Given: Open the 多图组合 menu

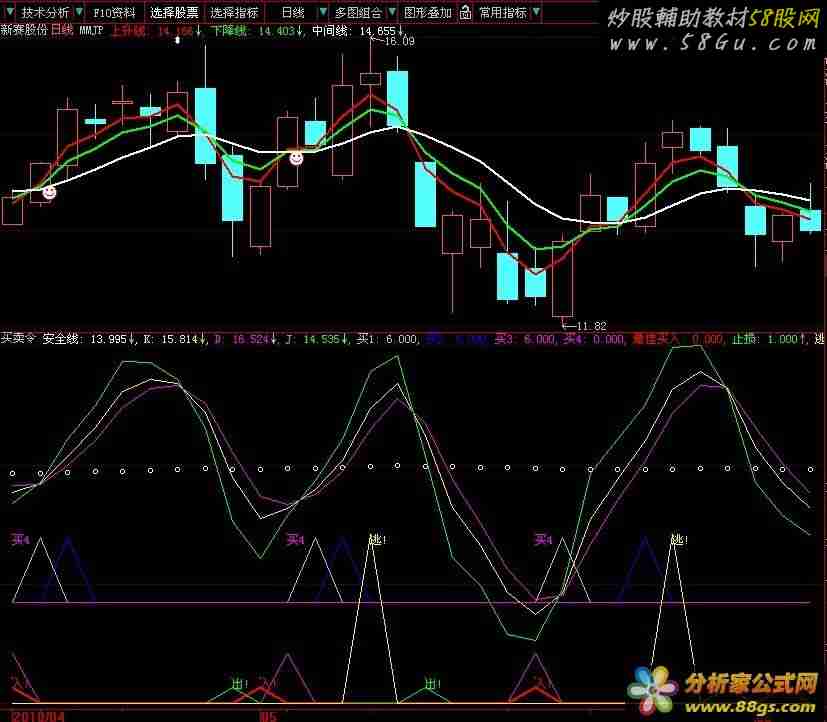Looking at the screenshot, I should click(x=359, y=12).
